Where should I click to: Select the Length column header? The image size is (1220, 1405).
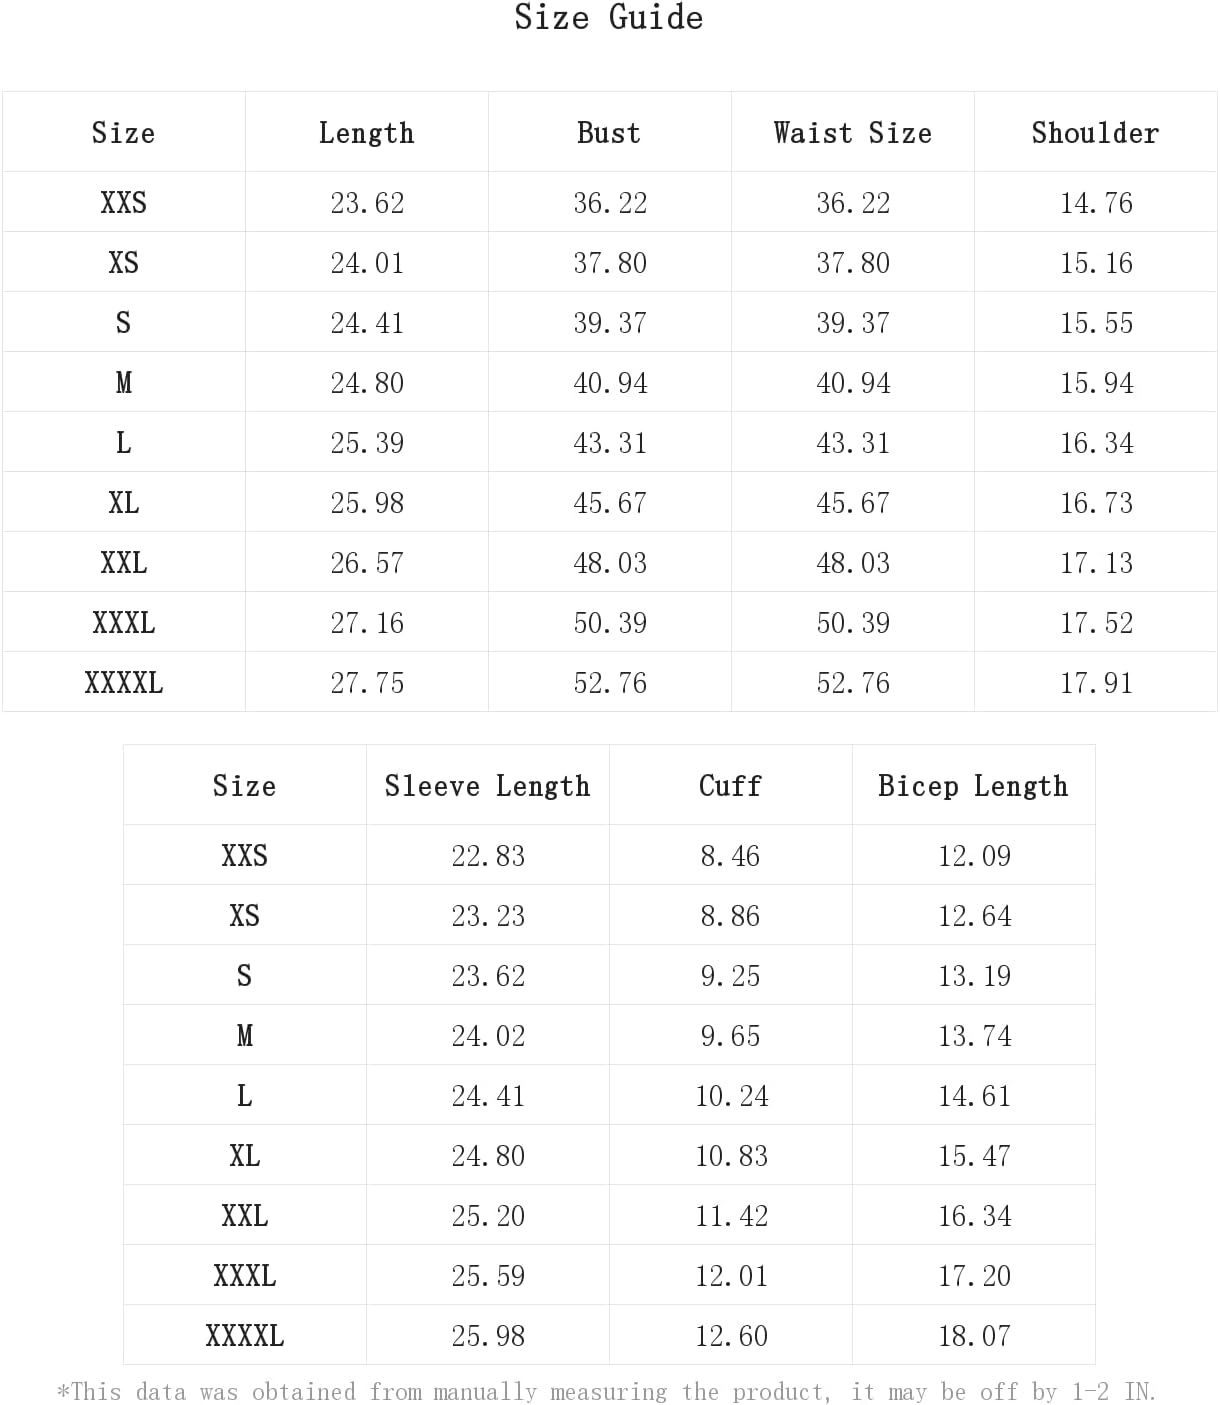pos(366,133)
